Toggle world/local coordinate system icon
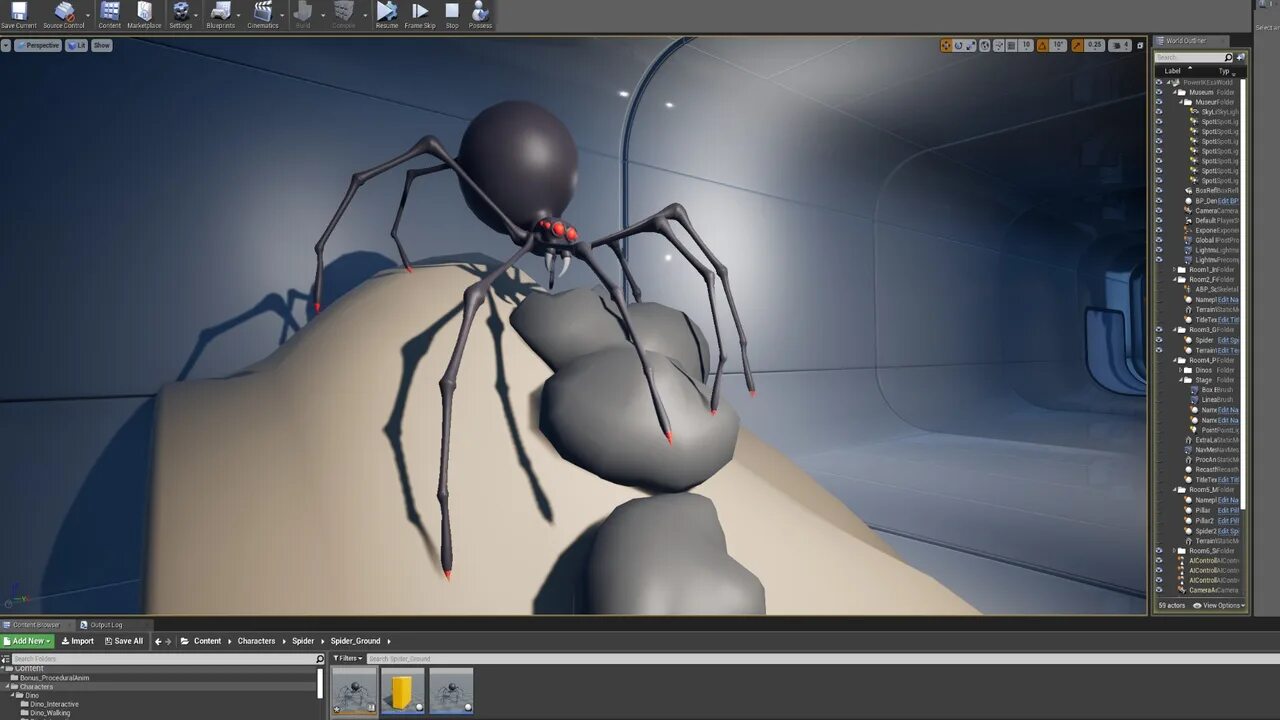The width and height of the screenshot is (1280, 720). (985, 45)
